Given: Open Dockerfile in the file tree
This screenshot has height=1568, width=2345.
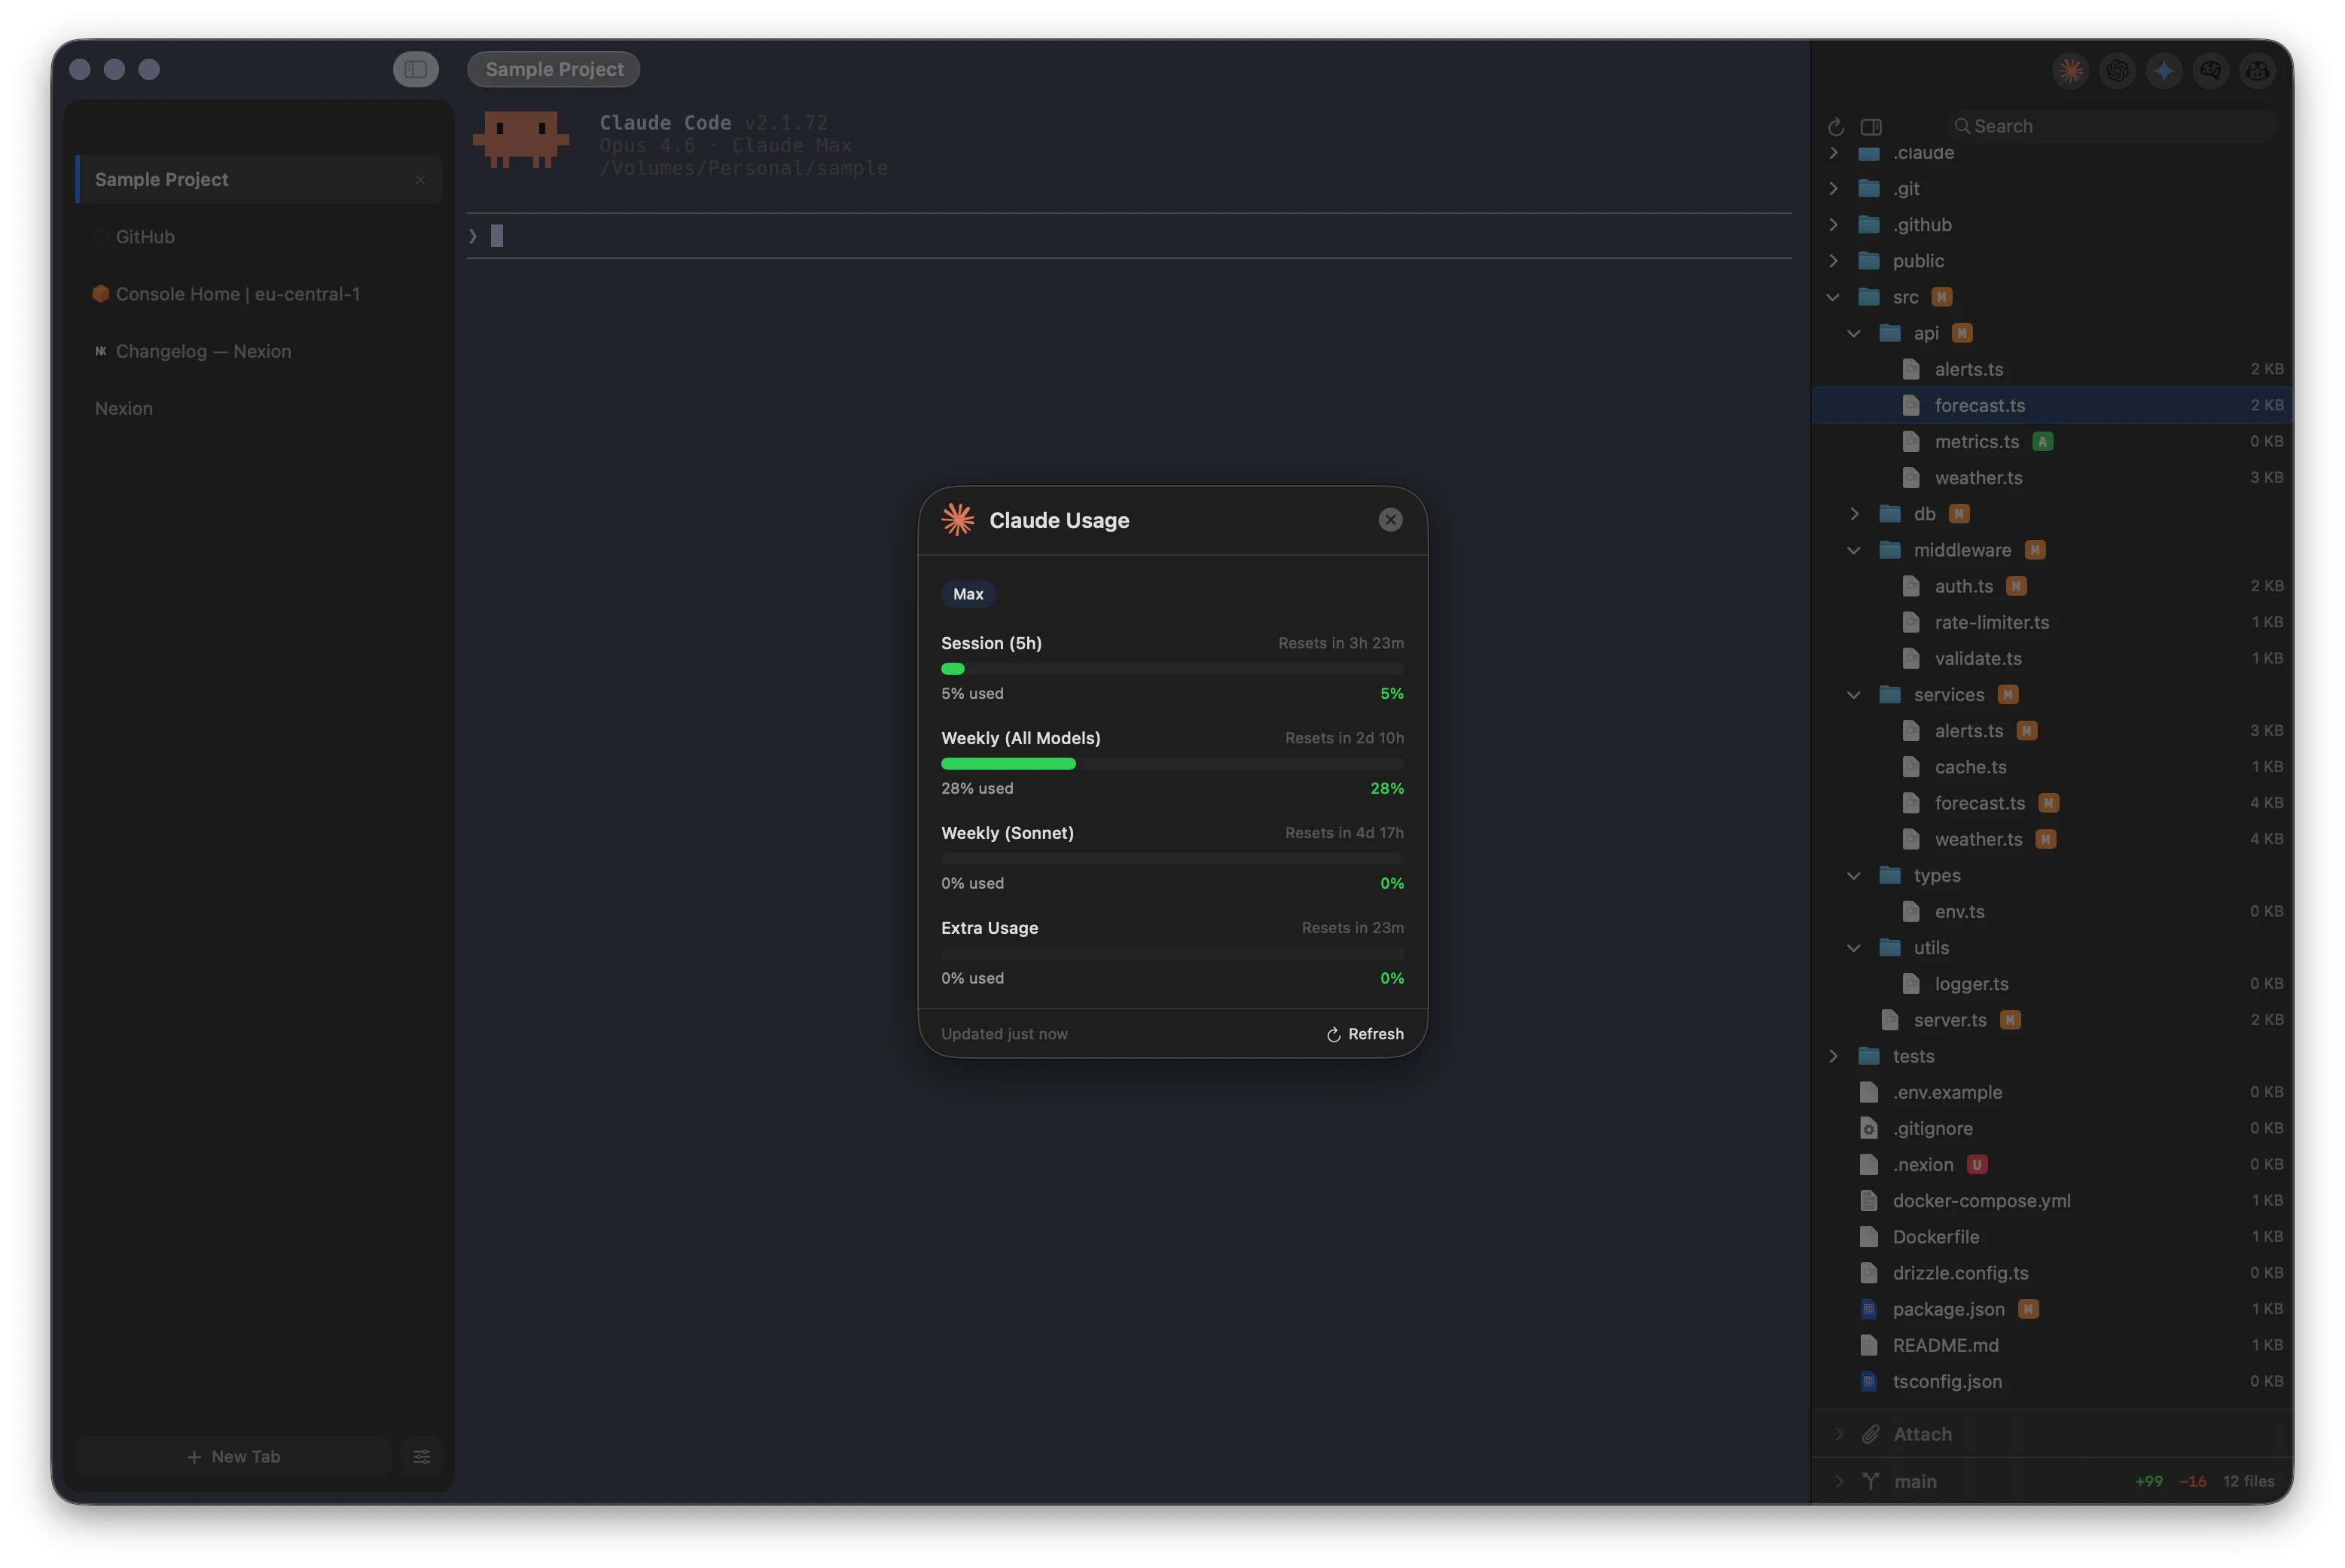Looking at the screenshot, I should [x=2052, y=1237].
